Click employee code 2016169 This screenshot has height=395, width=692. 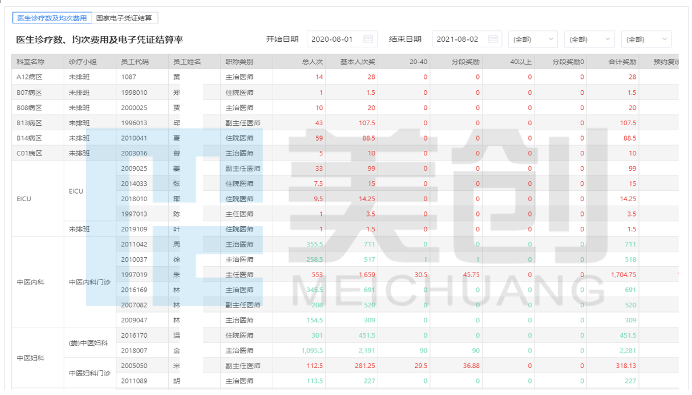tap(134, 290)
